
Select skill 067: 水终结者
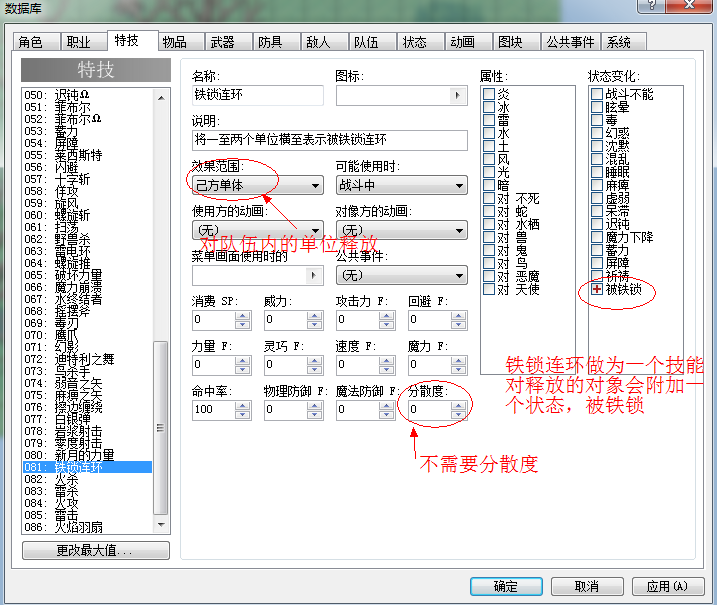point(87,299)
